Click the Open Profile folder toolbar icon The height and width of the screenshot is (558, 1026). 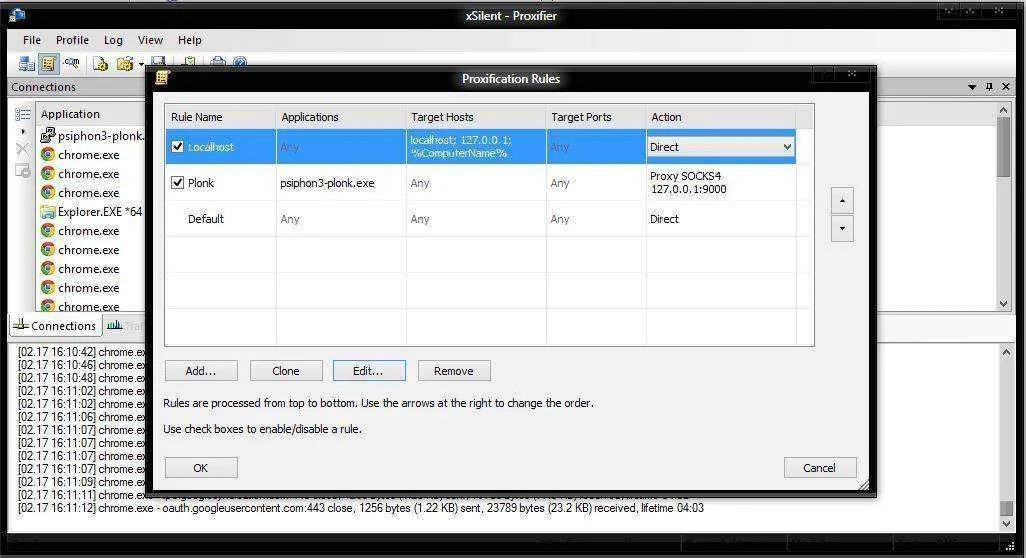point(124,63)
